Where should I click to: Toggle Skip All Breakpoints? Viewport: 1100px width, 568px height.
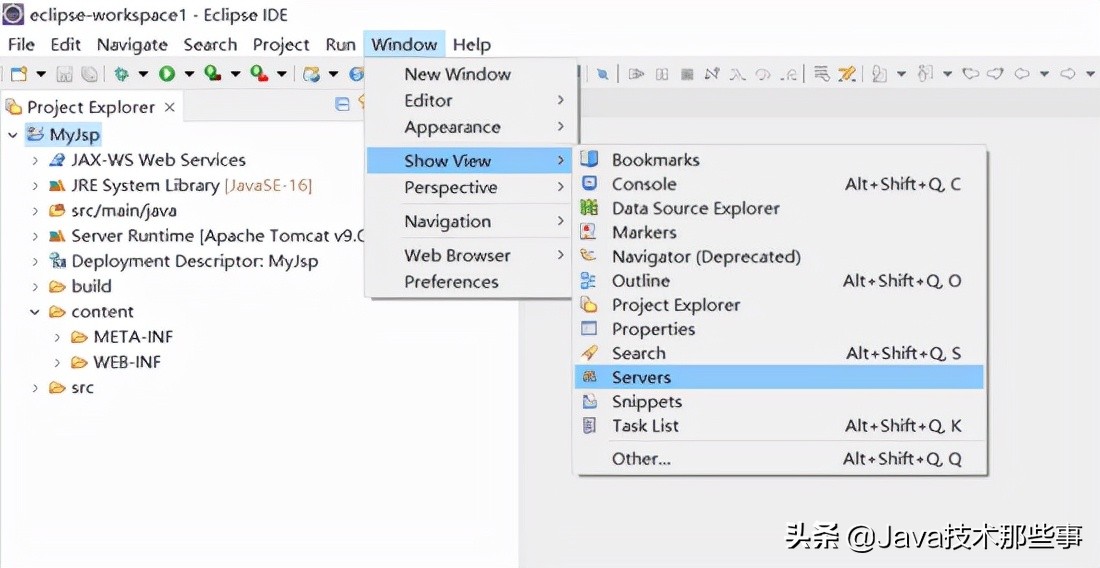(x=603, y=74)
